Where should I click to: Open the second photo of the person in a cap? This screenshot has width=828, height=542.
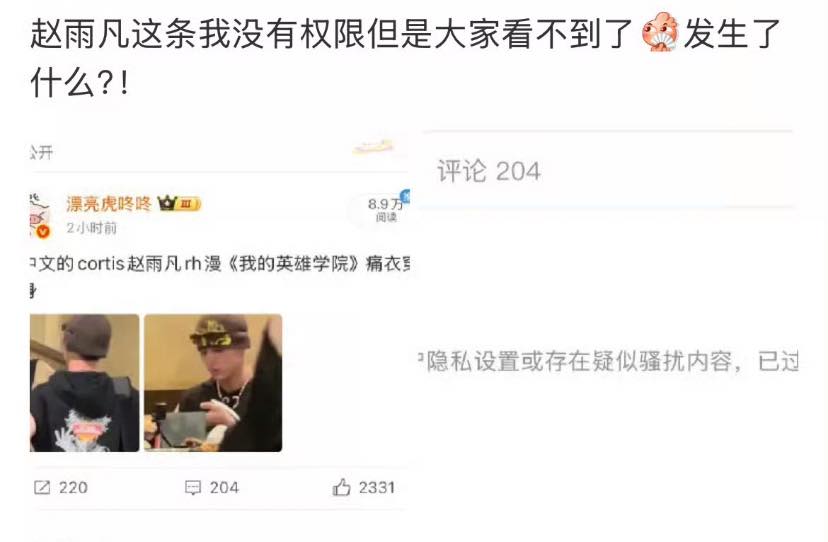213,383
